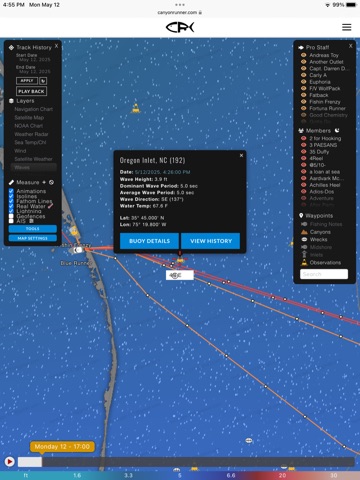
Task: Select the Sea Temp/Chl layer
Action: (x=30, y=143)
